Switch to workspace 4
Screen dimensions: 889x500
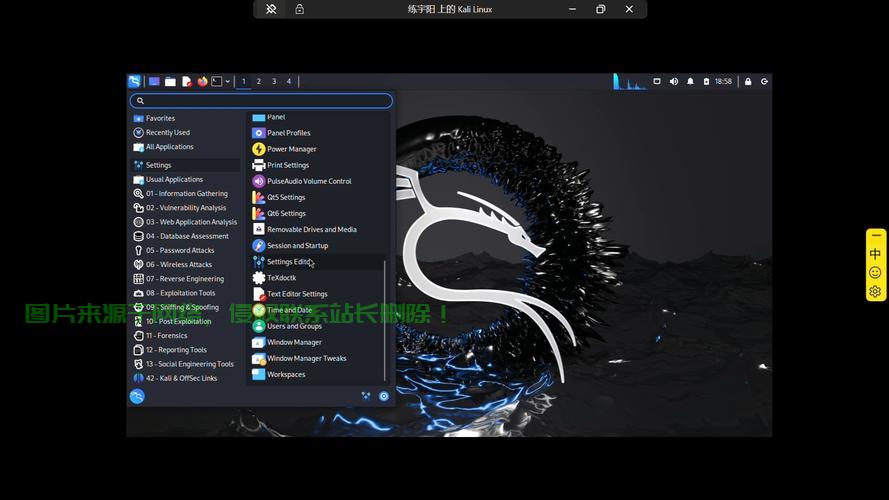click(x=289, y=82)
